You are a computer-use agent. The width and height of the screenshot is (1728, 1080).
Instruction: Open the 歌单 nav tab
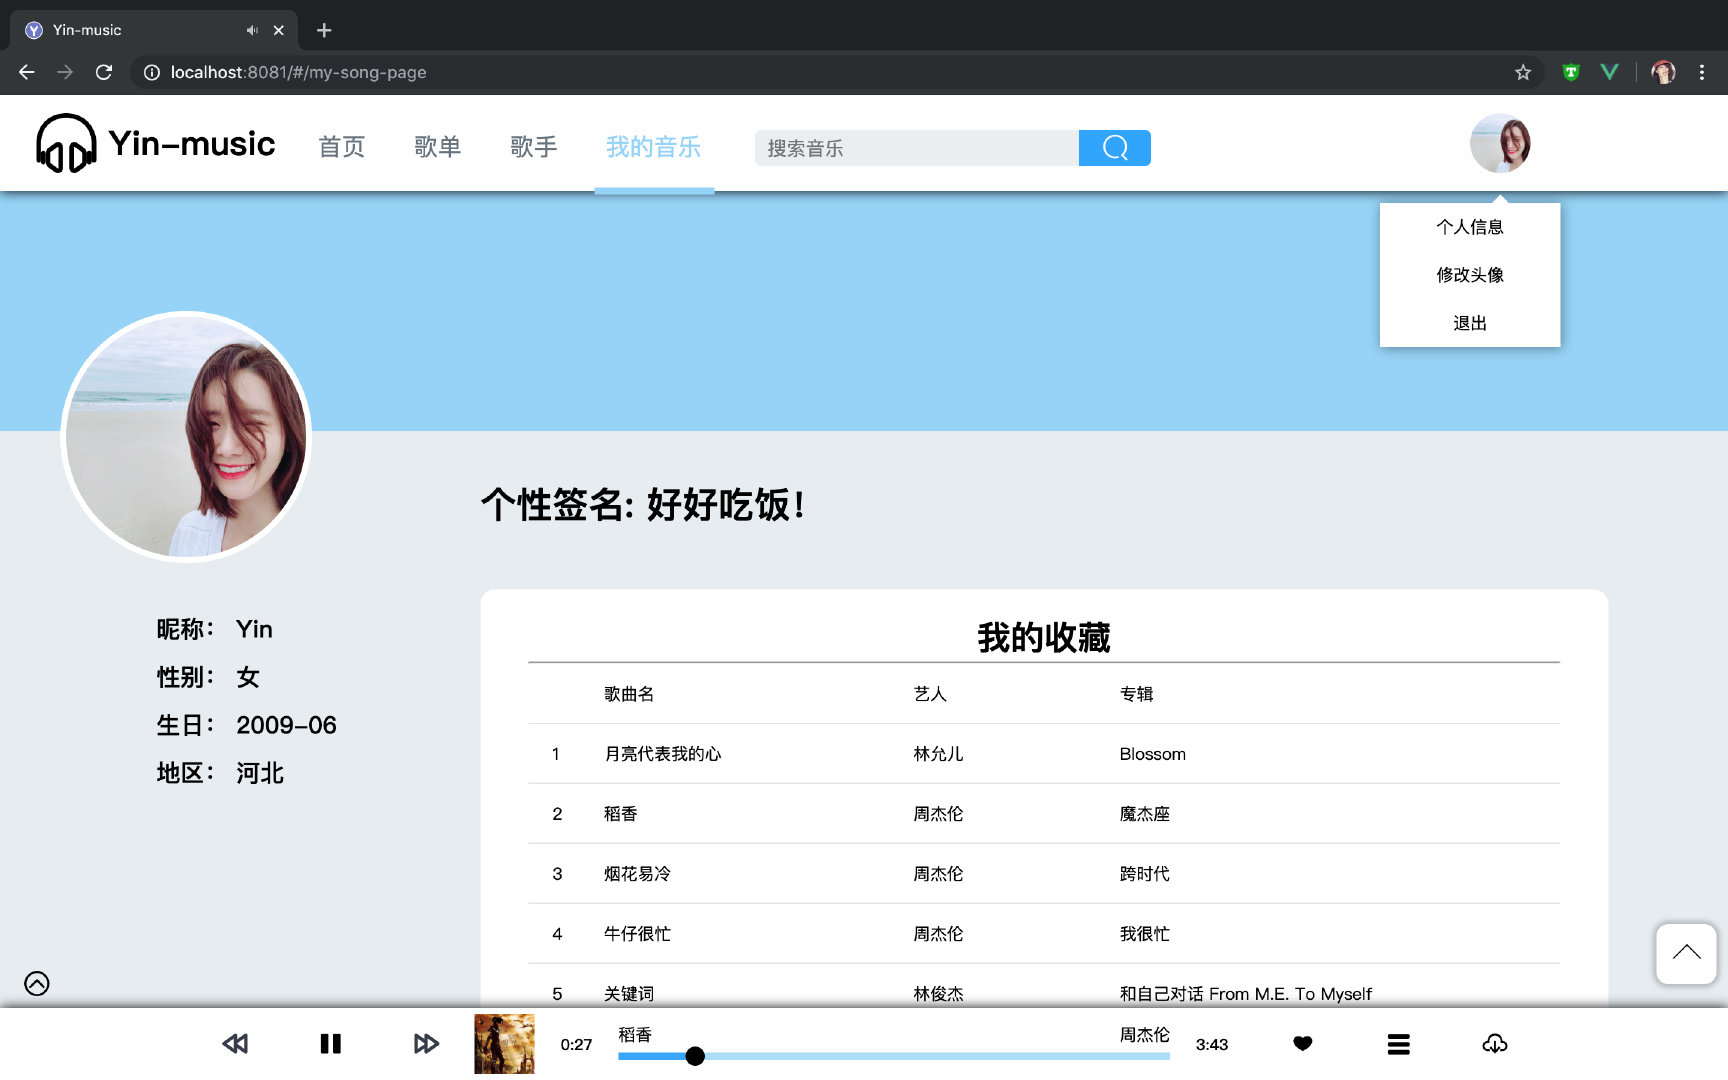point(438,147)
